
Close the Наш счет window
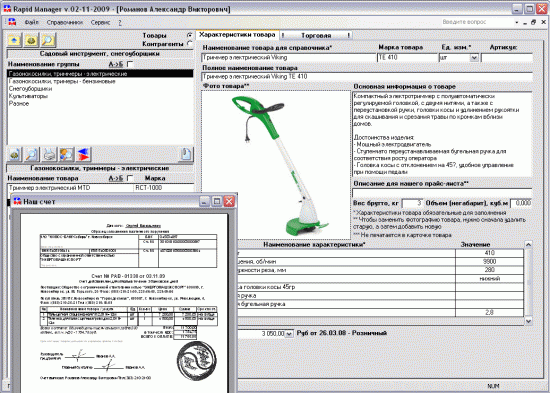click(229, 201)
